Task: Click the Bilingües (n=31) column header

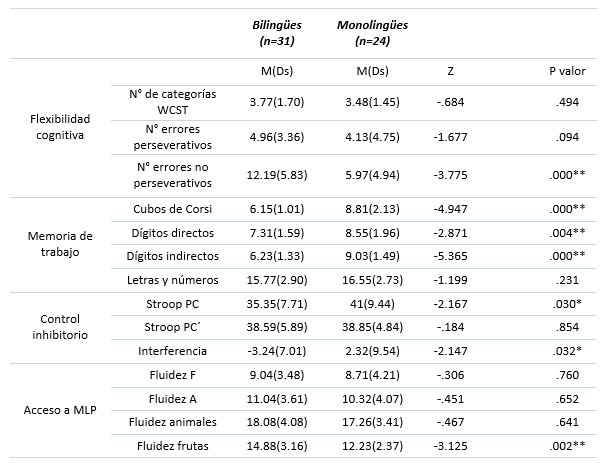Action: pos(279,31)
